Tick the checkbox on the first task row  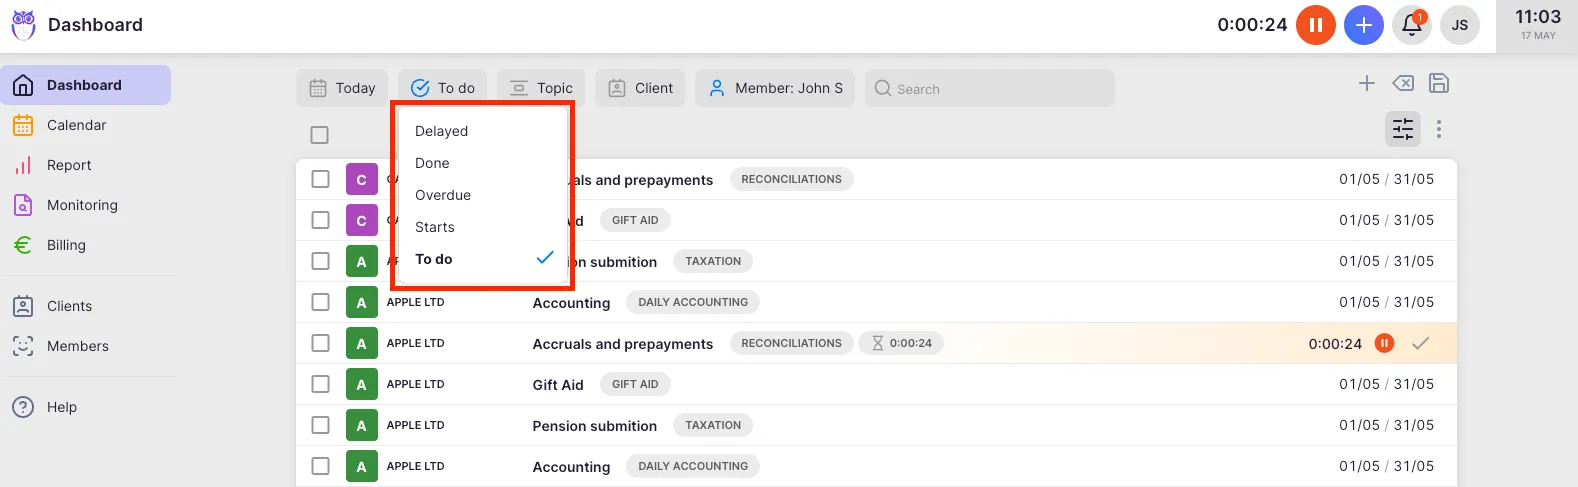(320, 180)
